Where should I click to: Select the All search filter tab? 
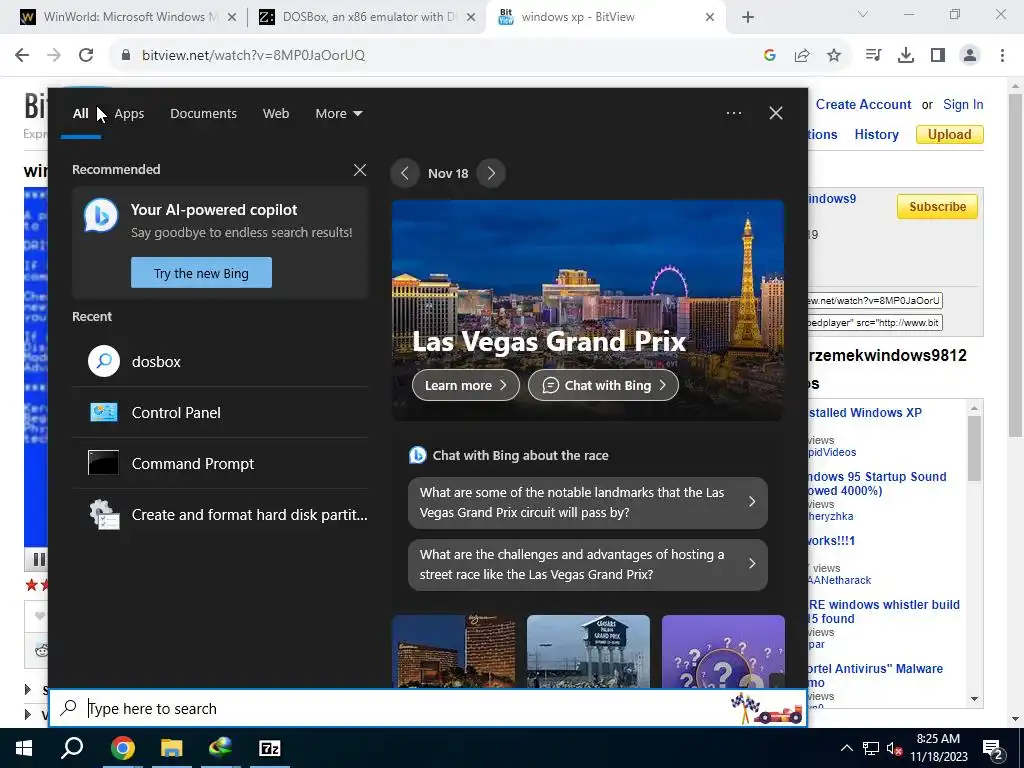click(80, 114)
